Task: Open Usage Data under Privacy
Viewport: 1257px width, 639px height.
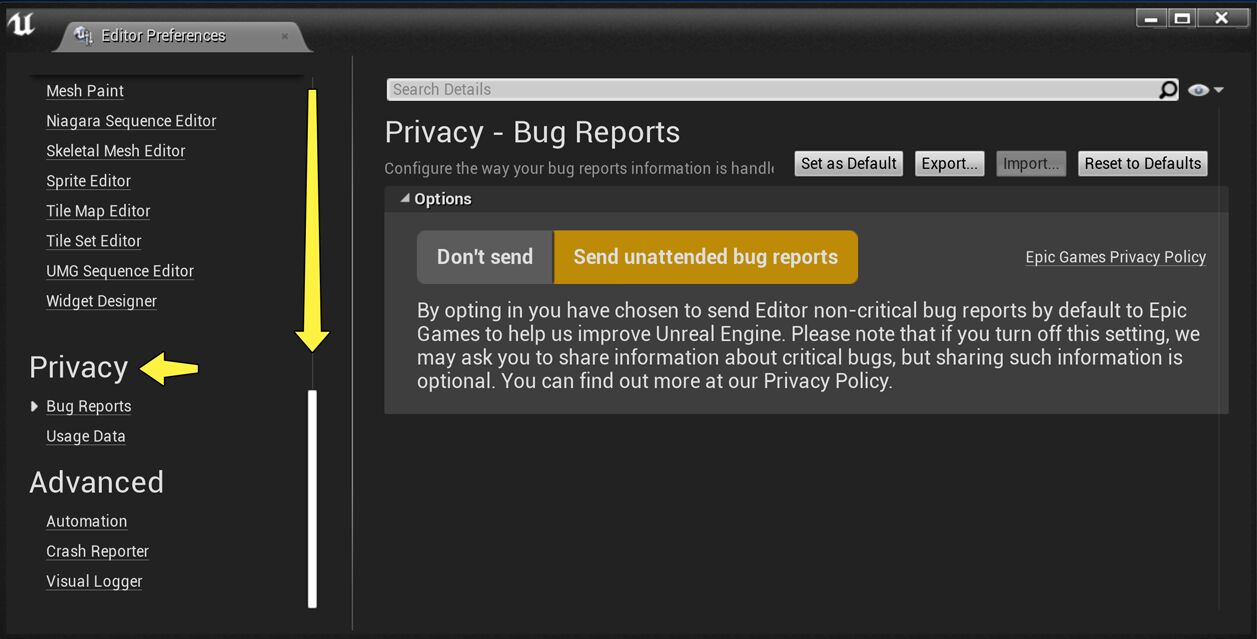Action: point(85,436)
